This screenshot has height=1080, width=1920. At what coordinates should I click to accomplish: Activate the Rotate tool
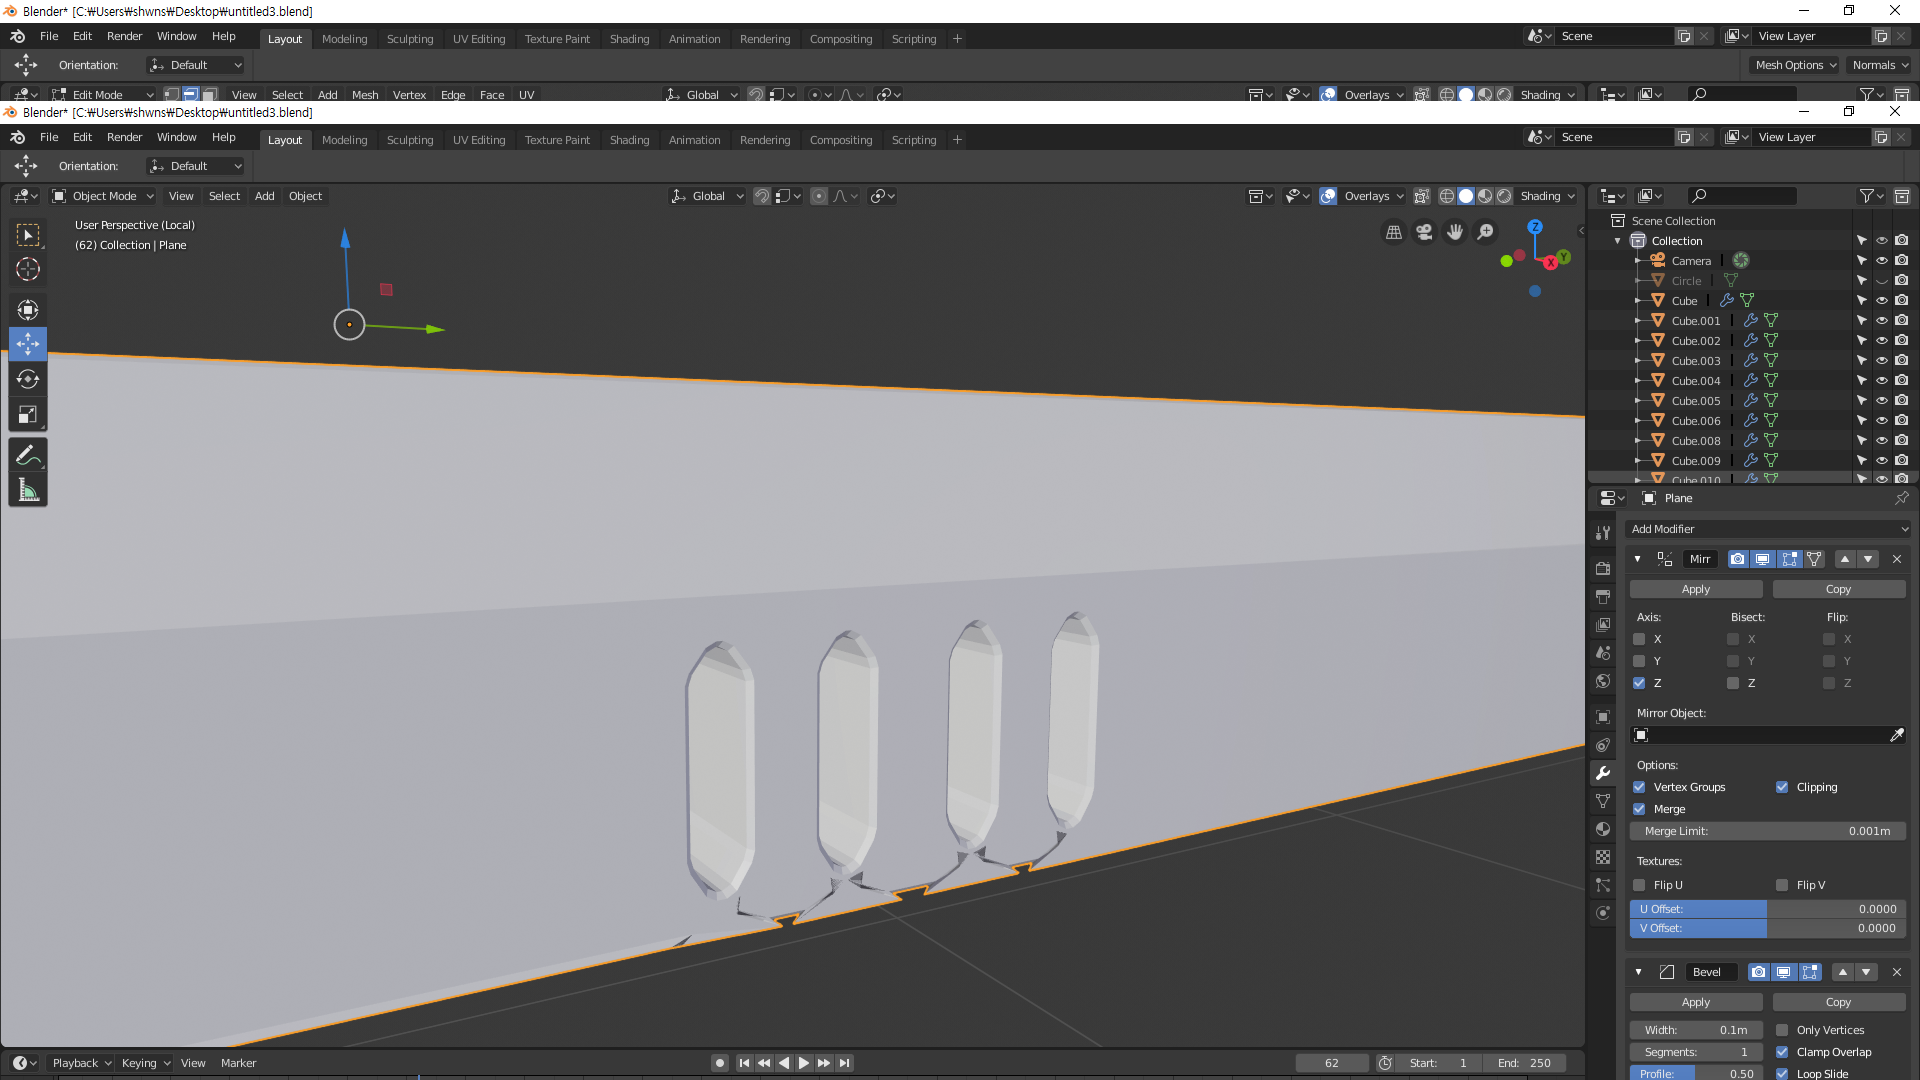tap(28, 379)
